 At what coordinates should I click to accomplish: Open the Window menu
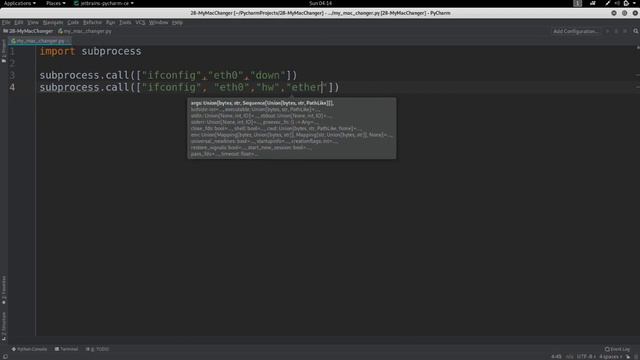coord(158,22)
